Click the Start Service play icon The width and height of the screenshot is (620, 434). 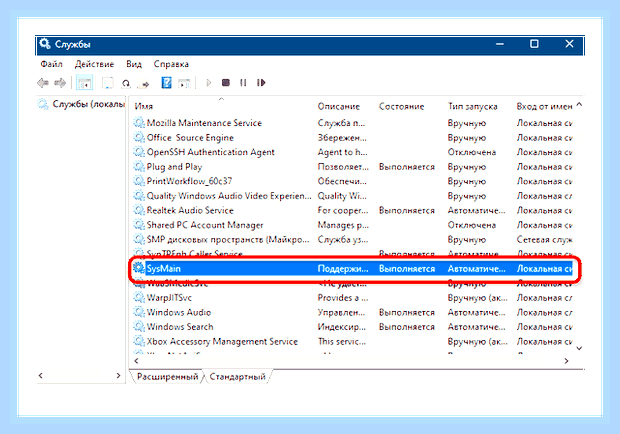coord(209,83)
